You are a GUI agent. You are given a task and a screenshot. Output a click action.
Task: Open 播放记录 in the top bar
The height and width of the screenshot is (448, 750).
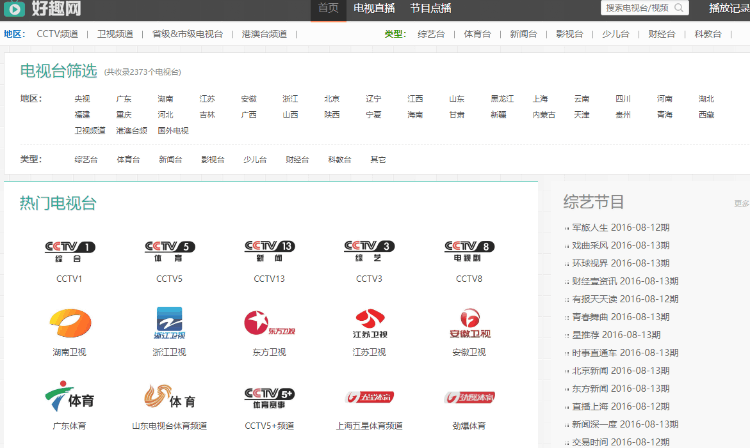point(729,8)
